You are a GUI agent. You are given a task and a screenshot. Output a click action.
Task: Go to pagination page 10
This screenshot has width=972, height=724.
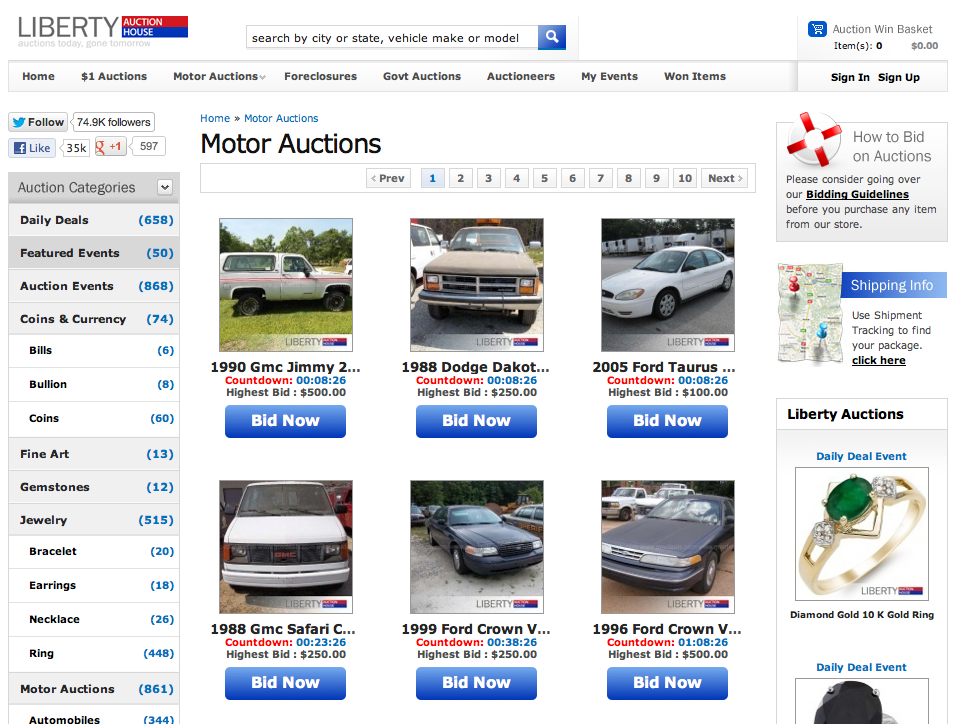pos(684,178)
